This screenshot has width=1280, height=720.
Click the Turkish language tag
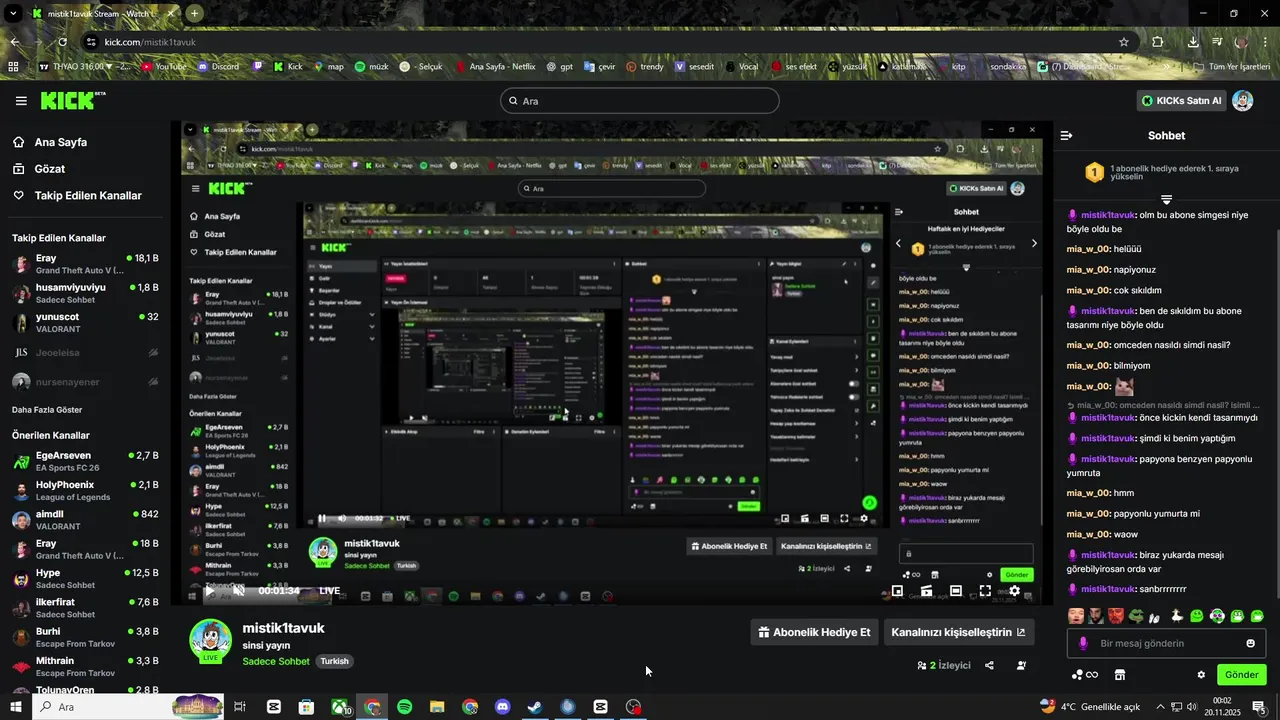tap(334, 661)
